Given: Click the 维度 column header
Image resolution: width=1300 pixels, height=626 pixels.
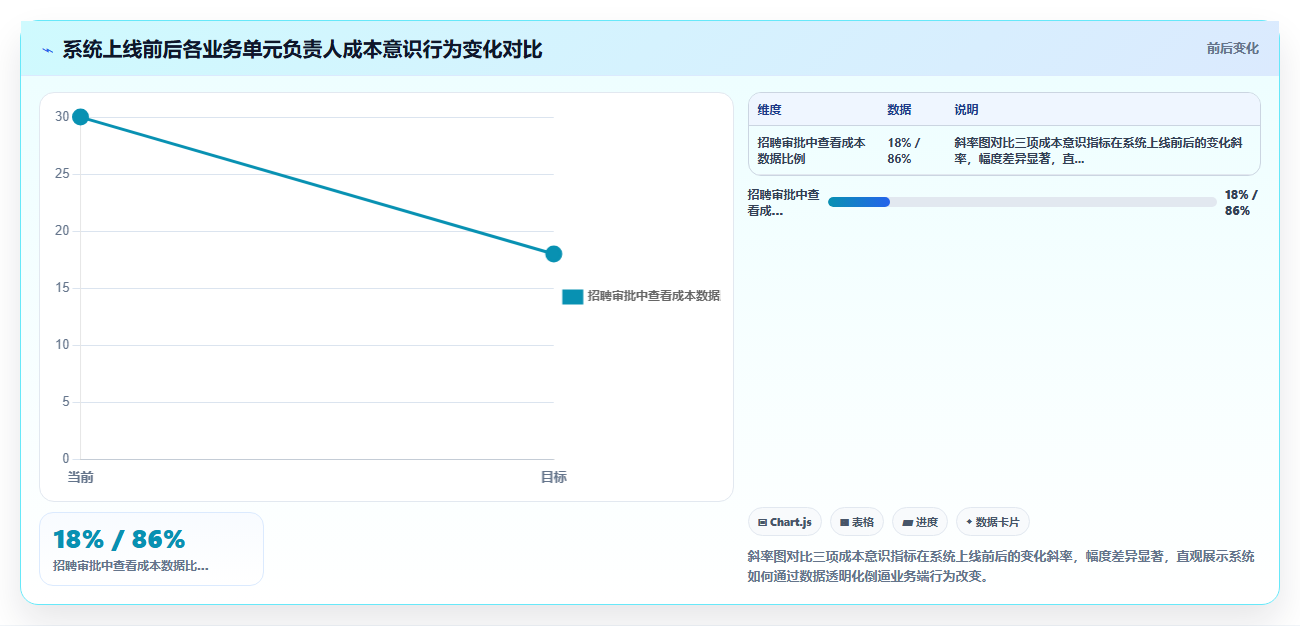Looking at the screenshot, I should 769,109.
